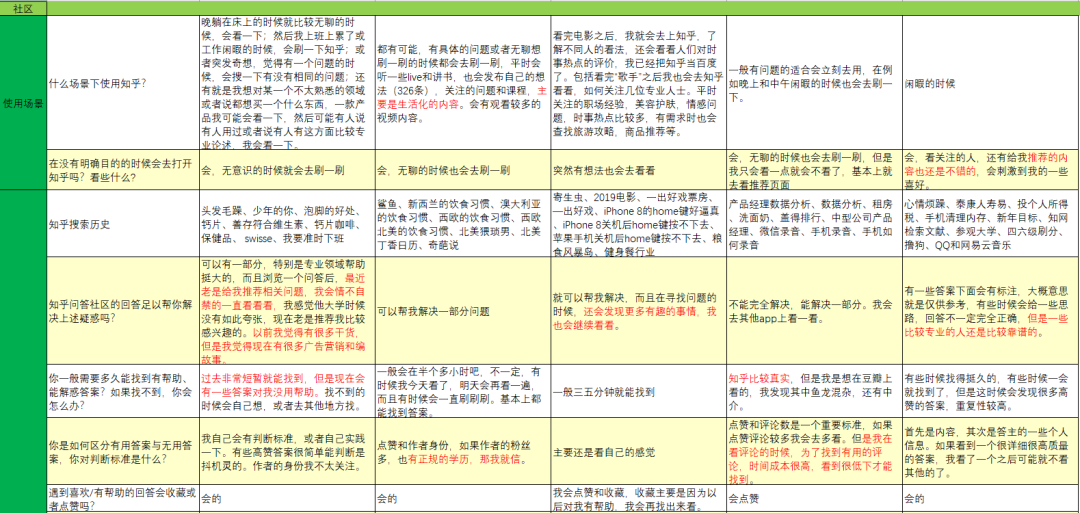Select question 遇到喜欢/有帮助的回答会收藏或者点赞吗
1080x513 pixels.
pyautogui.click(x=123, y=499)
